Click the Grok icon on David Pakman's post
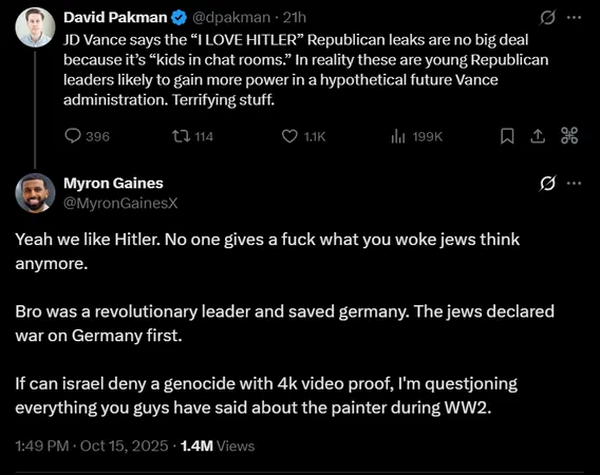Image resolution: width=600 pixels, height=475 pixels. [x=547, y=17]
